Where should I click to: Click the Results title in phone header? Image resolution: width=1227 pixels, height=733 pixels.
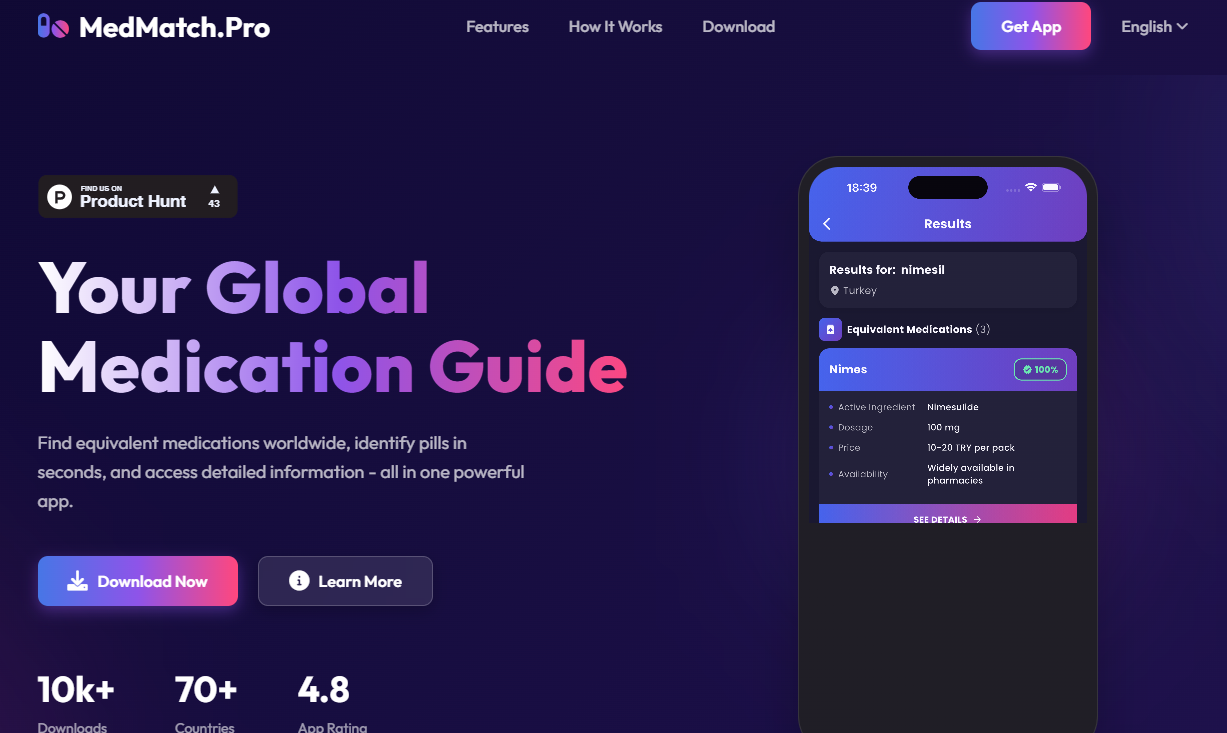point(948,224)
